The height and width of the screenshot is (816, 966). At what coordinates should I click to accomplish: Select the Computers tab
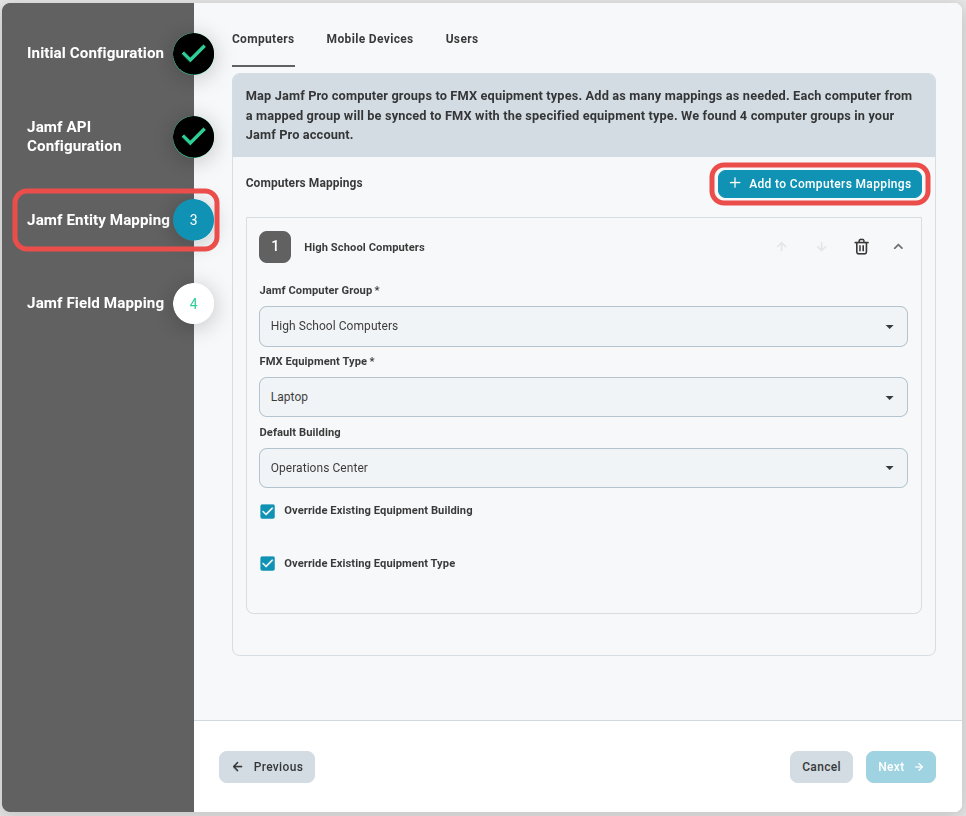263,39
